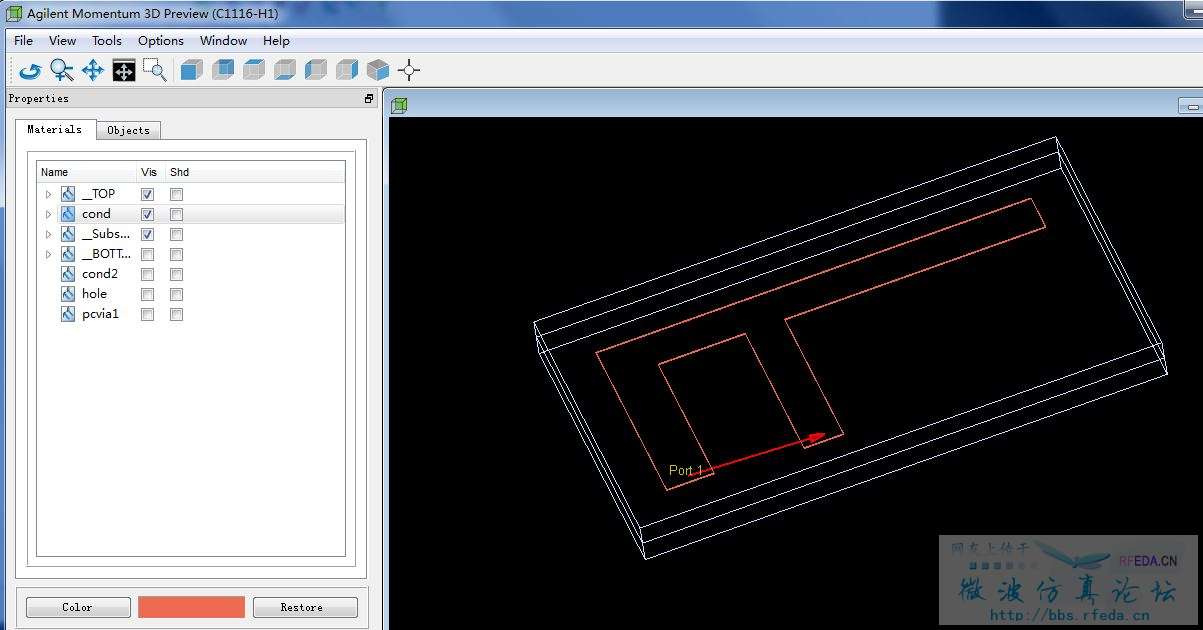Image resolution: width=1203 pixels, height=630 pixels.
Task: Expand the cond tree node
Action: coord(48,214)
